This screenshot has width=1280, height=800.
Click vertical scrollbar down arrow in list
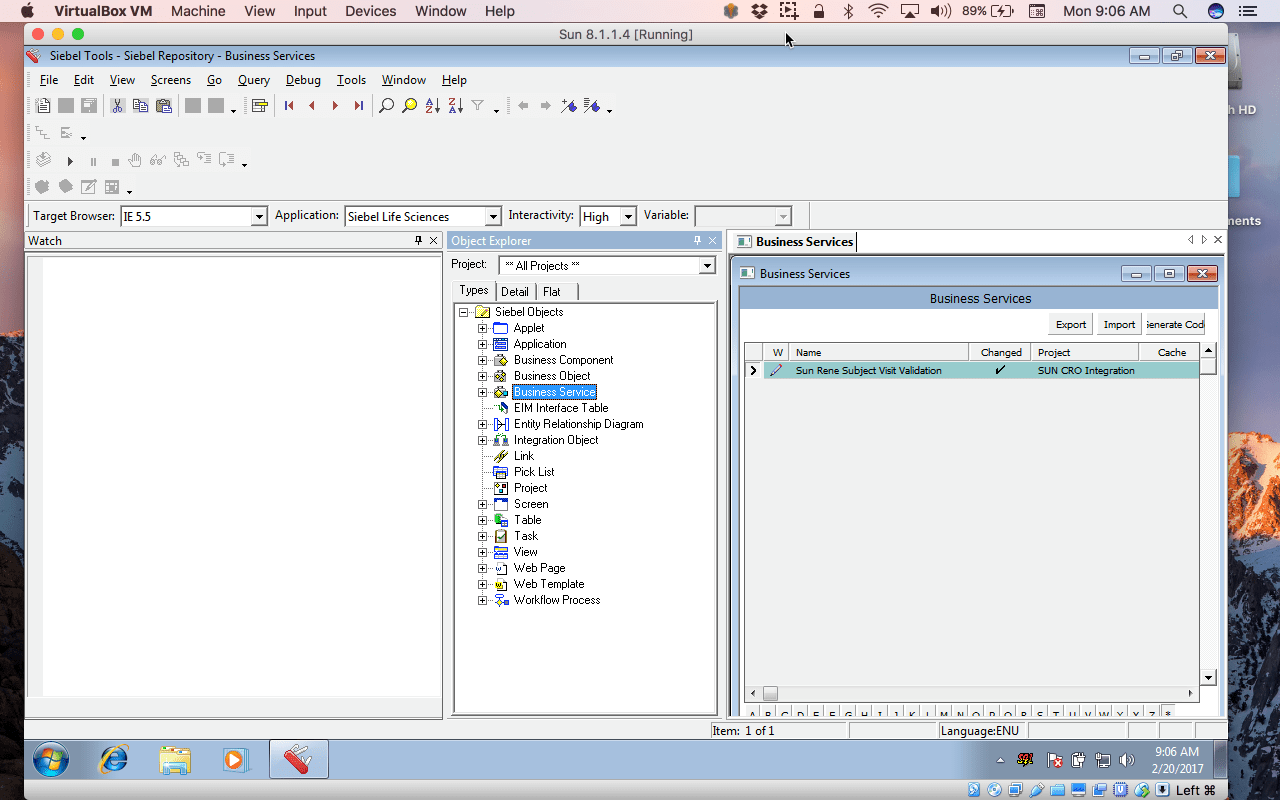click(x=1208, y=678)
